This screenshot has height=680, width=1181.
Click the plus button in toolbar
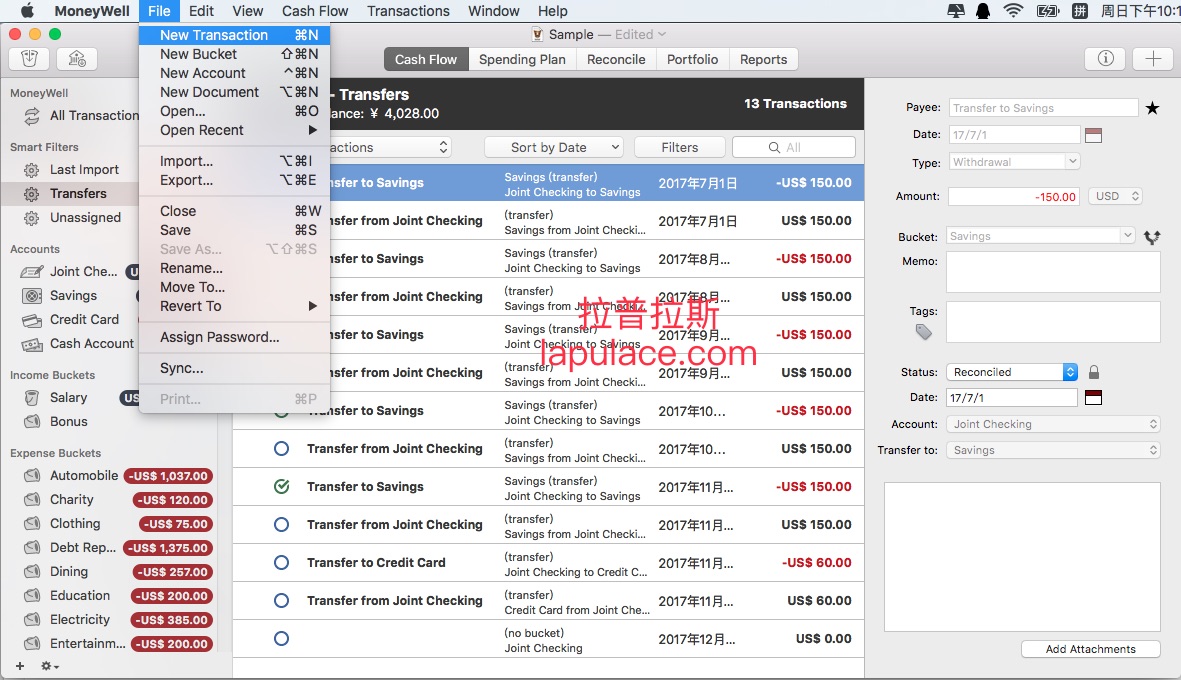(1152, 59)
